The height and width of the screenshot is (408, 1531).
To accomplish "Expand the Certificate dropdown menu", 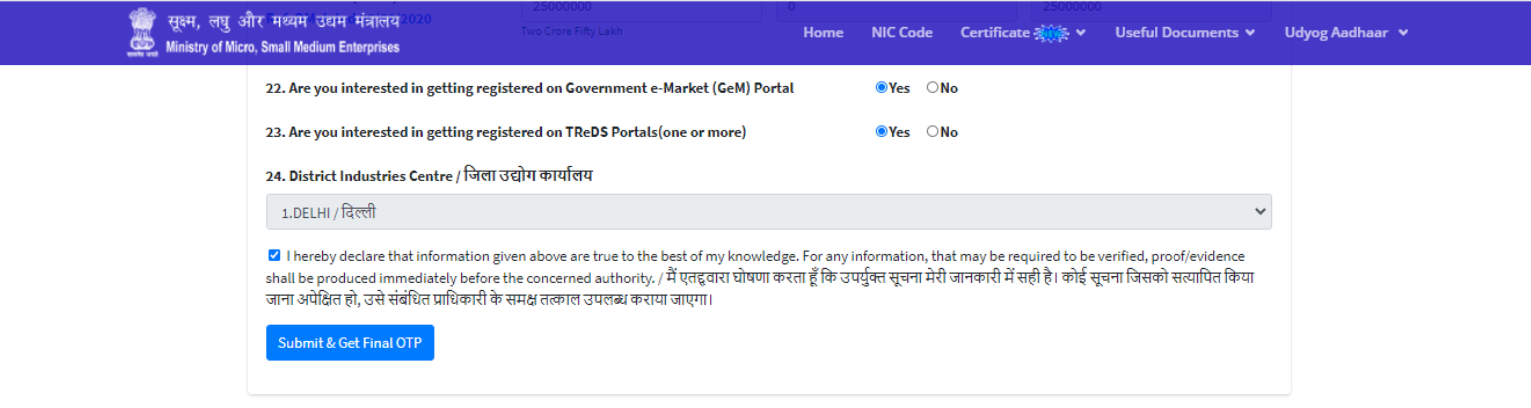I will [x=995, y=33].
